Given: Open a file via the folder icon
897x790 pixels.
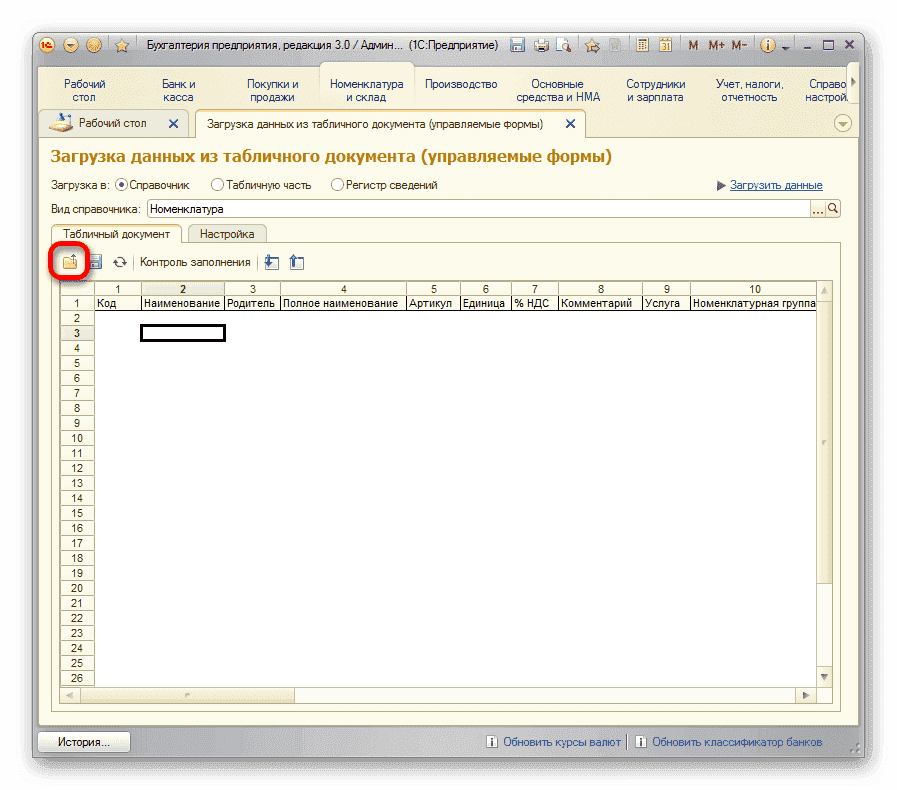Looking at the screenshot, I should 71,262.
